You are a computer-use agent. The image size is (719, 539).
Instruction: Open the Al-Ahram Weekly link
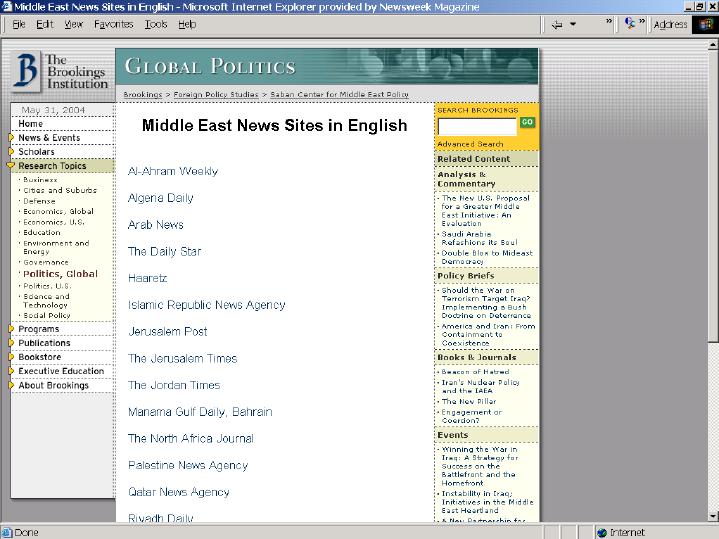point(173,171)
